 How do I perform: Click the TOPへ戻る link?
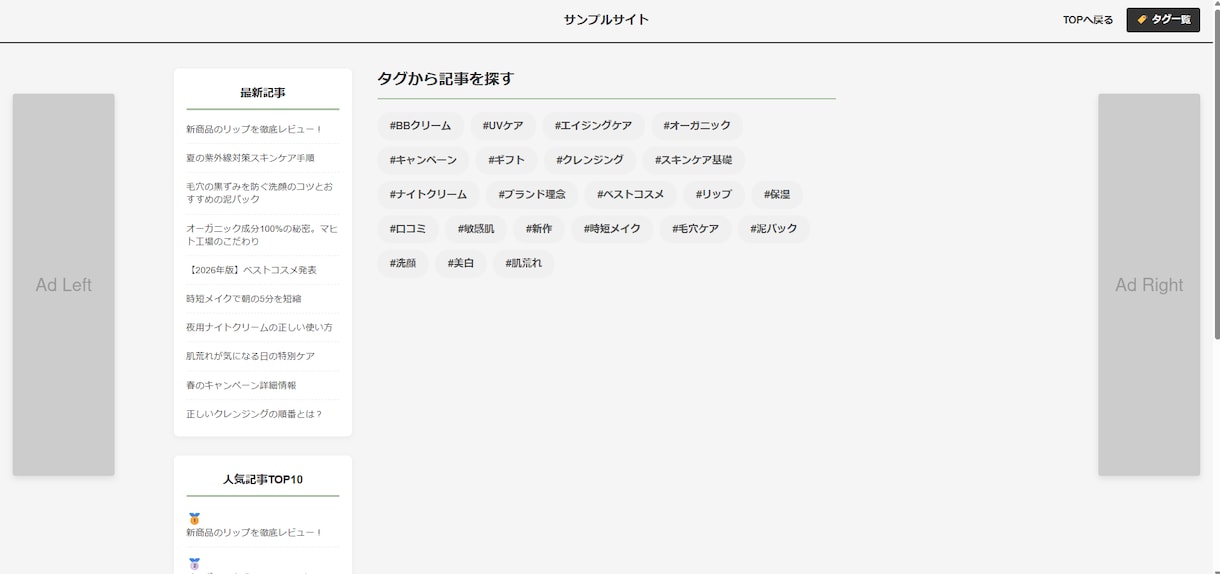[x=1088, y=20]
